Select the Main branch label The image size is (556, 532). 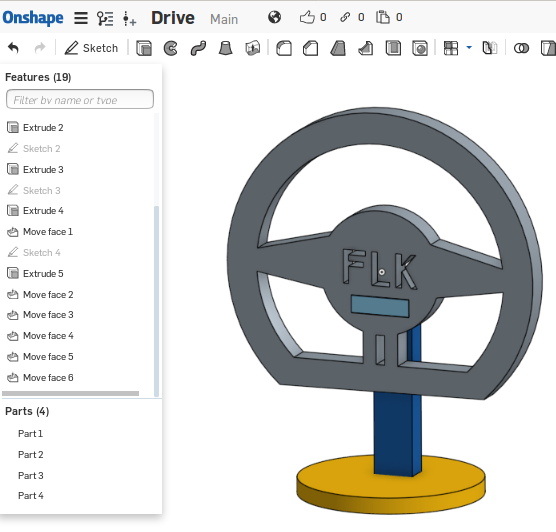coord(224,19)
